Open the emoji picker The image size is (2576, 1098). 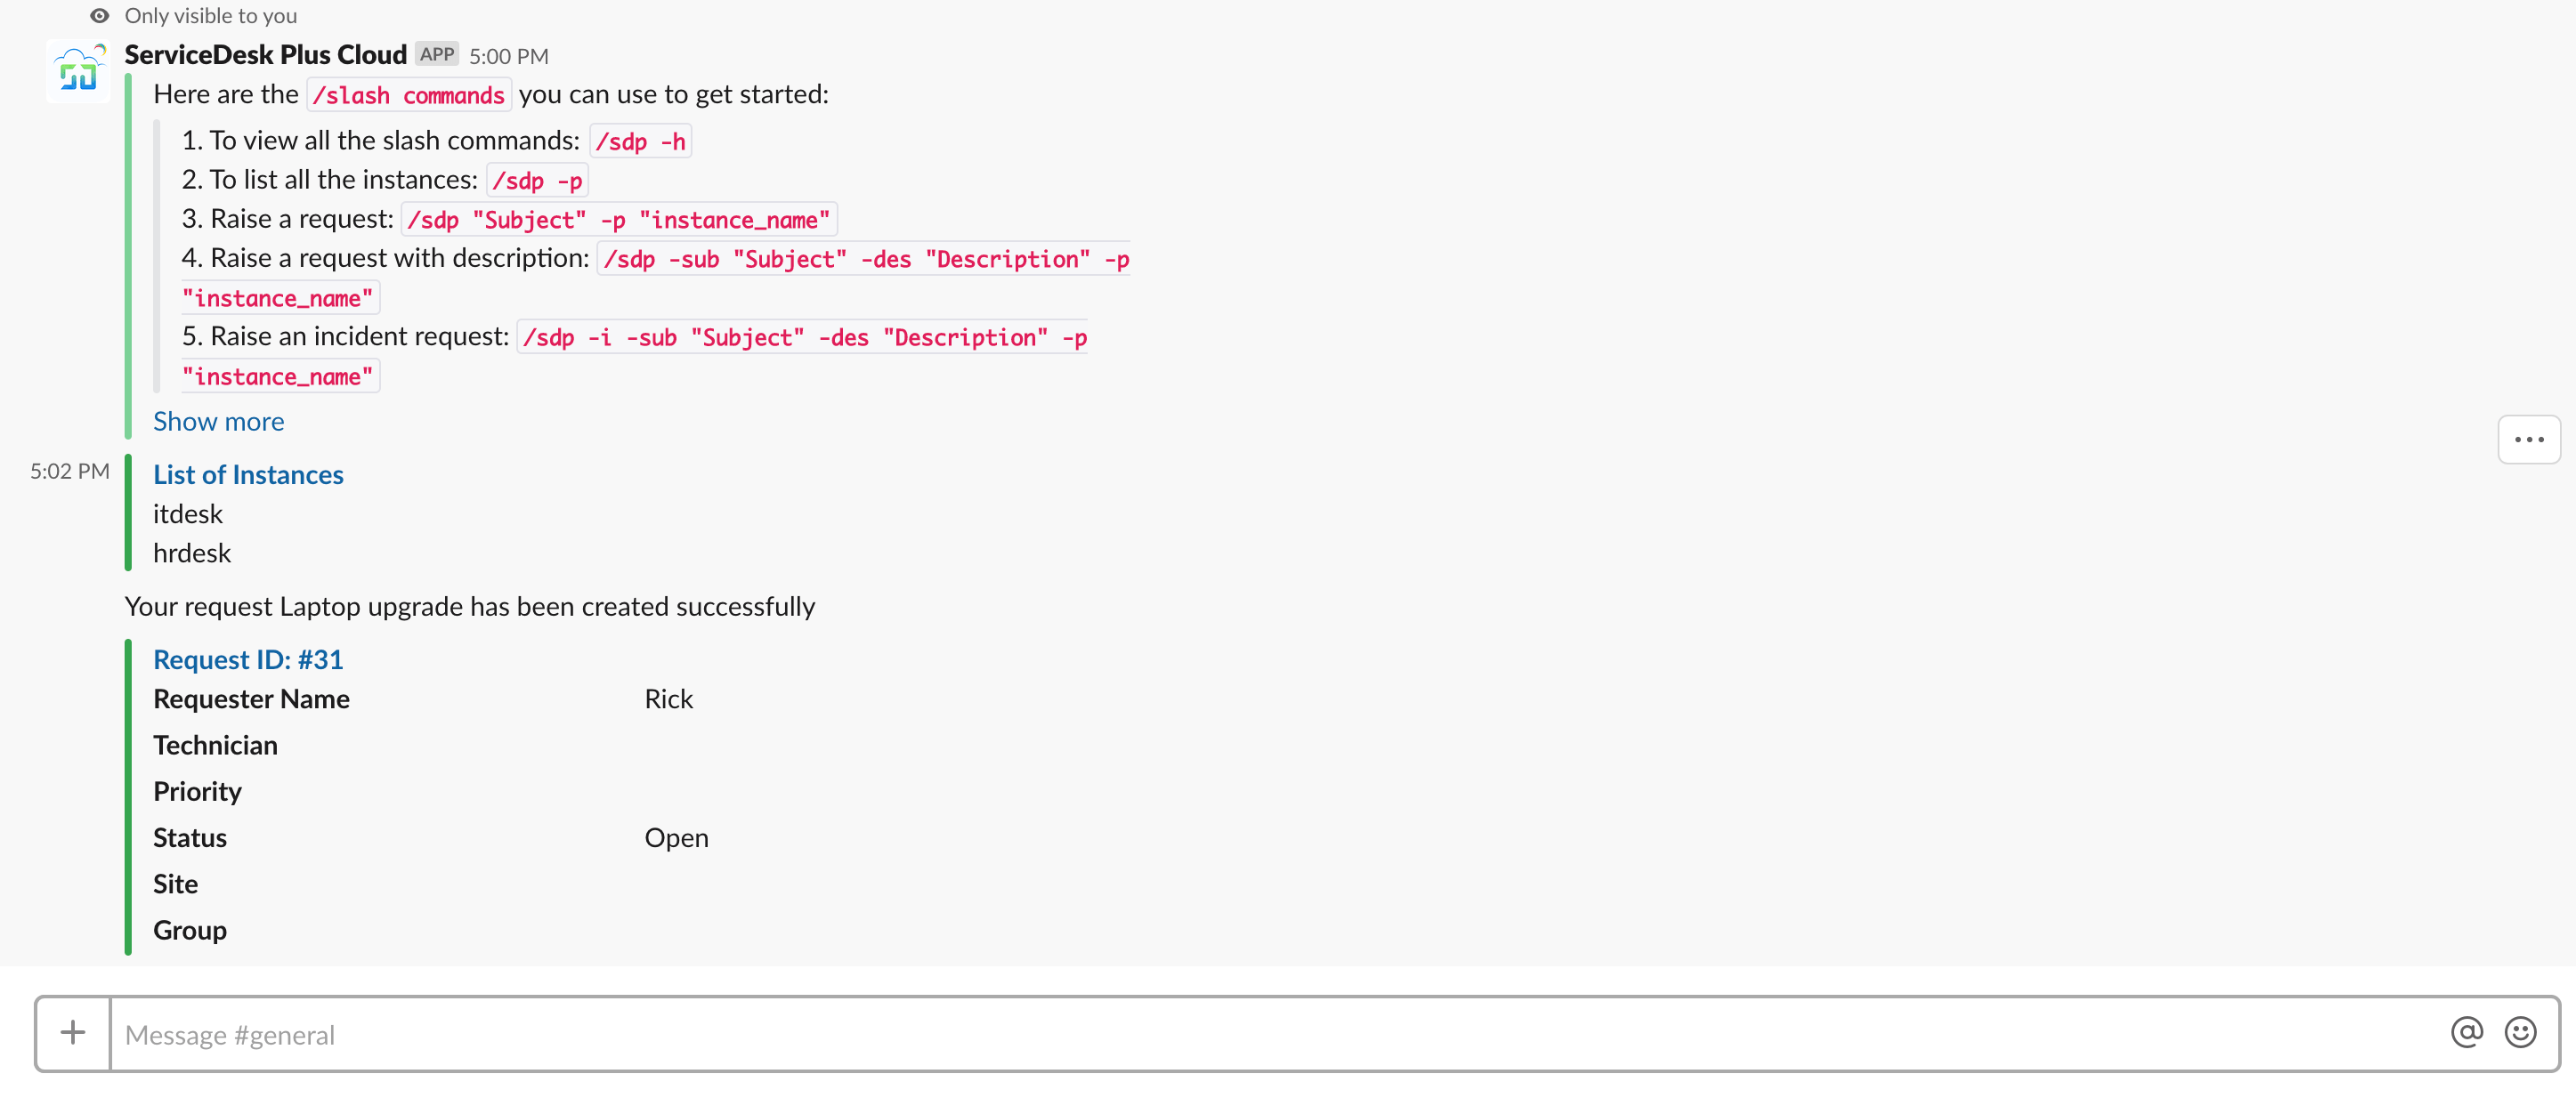2519,1033
